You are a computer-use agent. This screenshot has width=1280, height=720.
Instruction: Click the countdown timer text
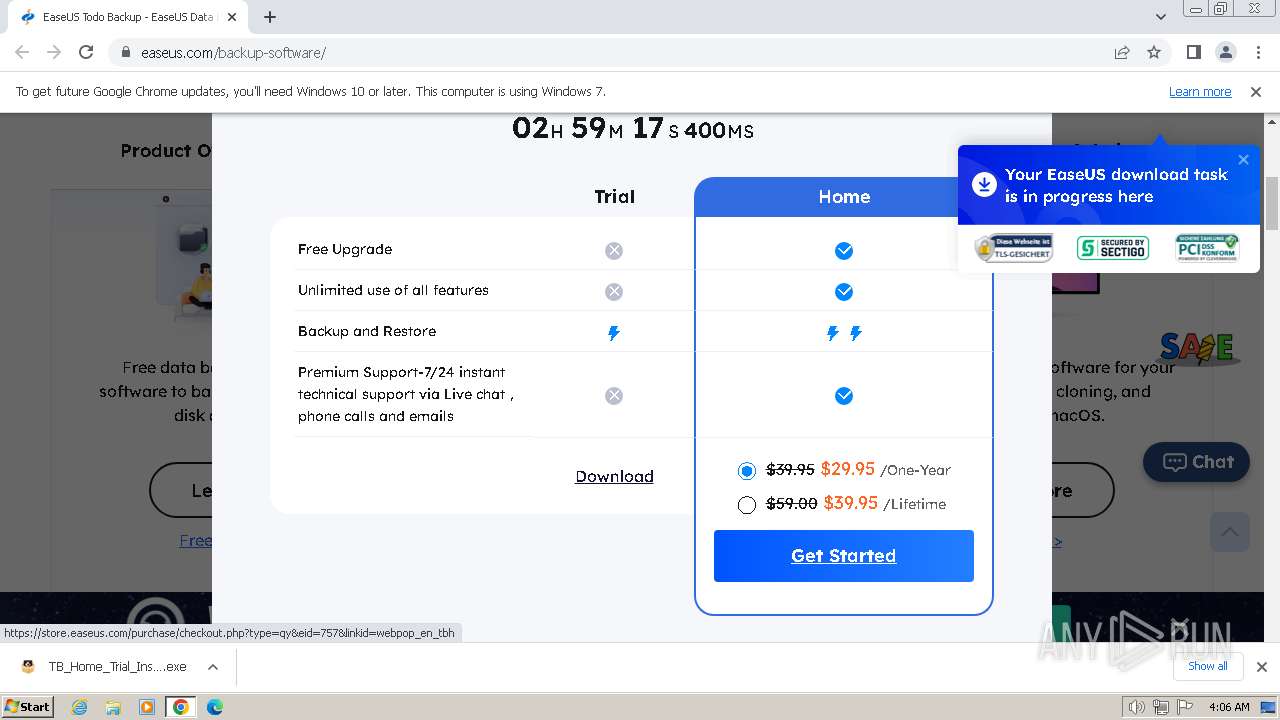[633, 129]
